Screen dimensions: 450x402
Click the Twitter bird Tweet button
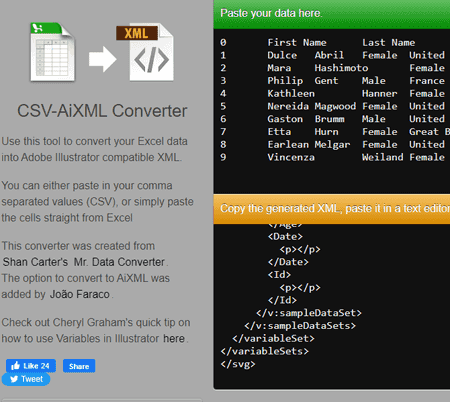pos(26,379)
